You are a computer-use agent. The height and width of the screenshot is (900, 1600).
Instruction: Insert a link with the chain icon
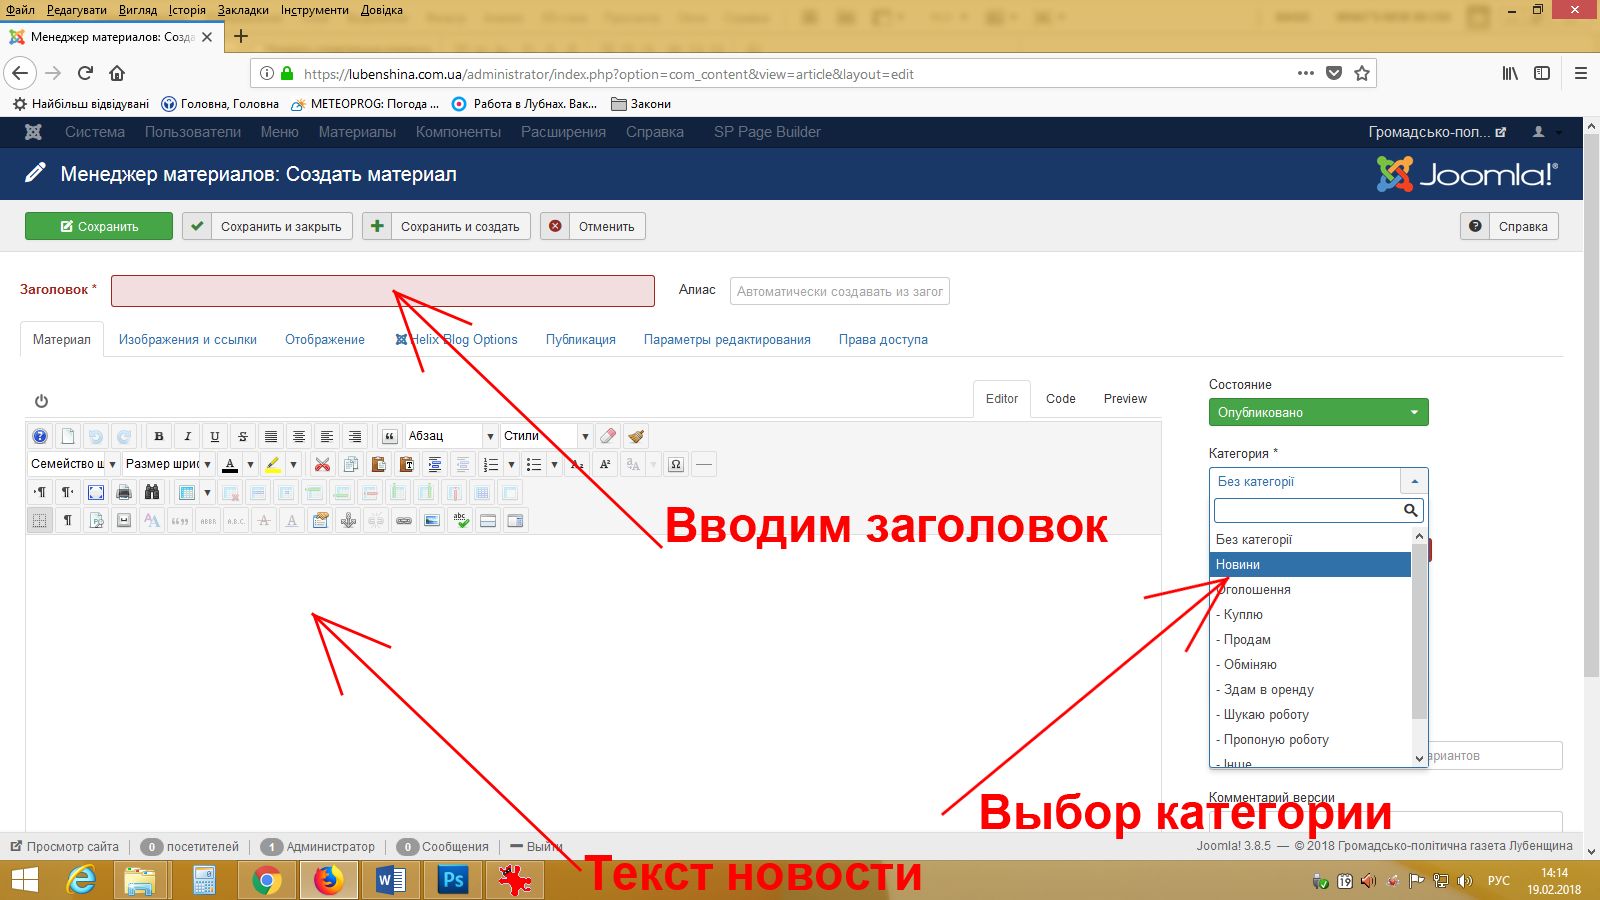coord(404,520)
